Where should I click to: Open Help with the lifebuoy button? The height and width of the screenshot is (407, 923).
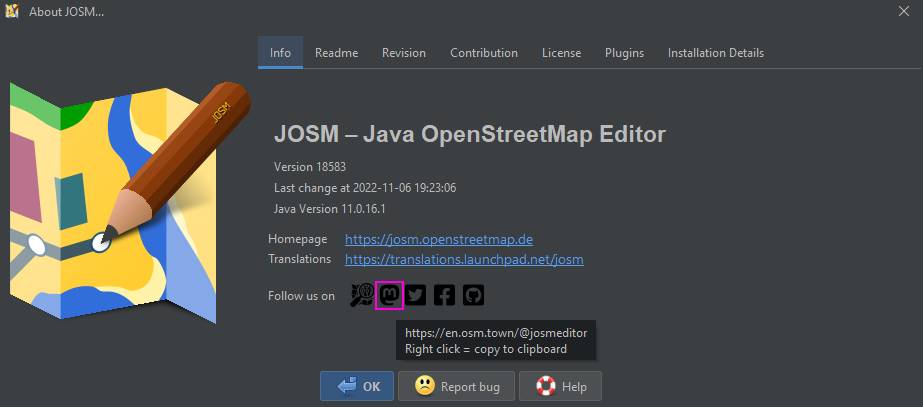click(x=560, y=386)
